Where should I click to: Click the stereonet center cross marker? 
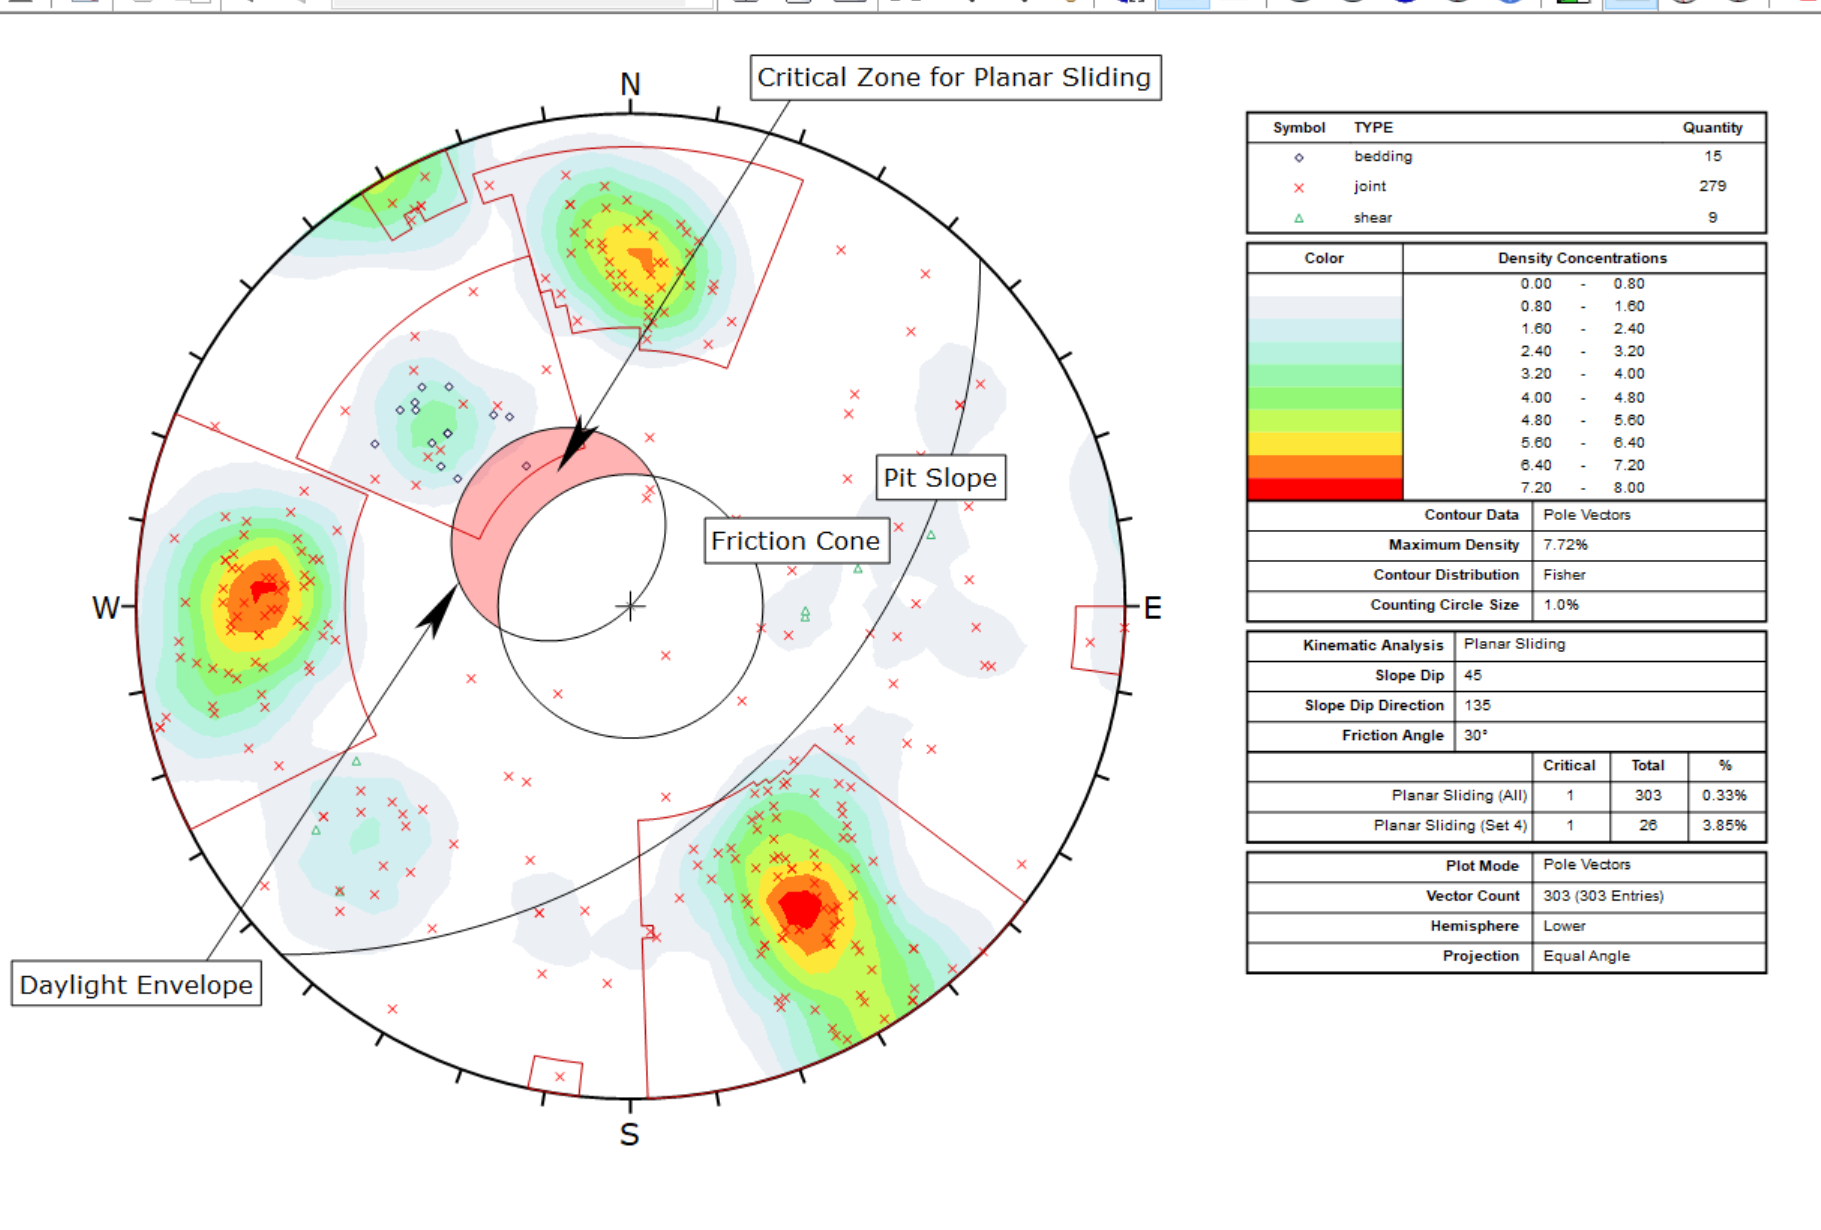point(630,606)
